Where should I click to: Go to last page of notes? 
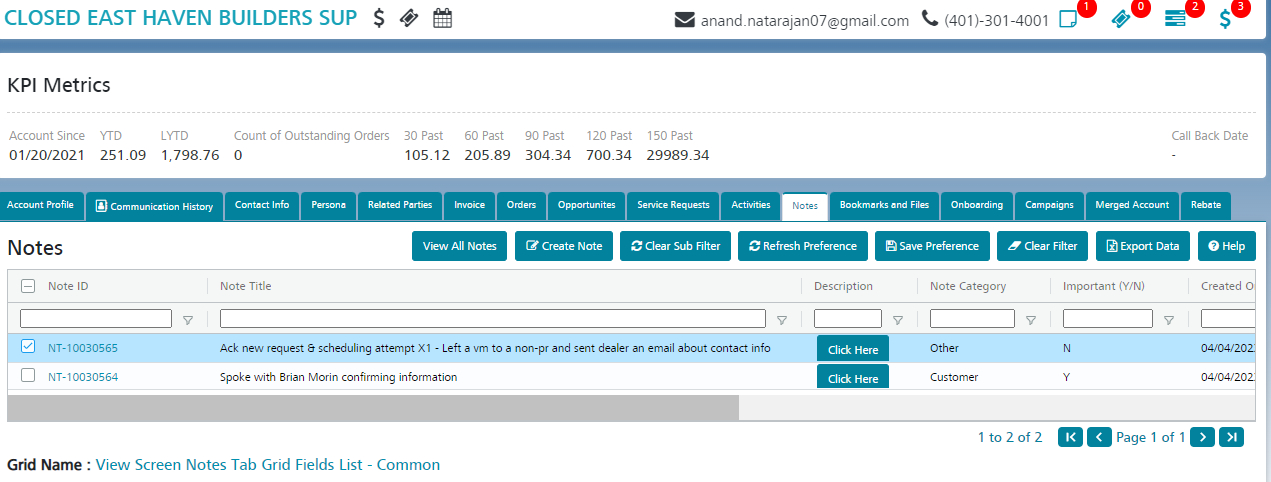tap(1232, 437)
